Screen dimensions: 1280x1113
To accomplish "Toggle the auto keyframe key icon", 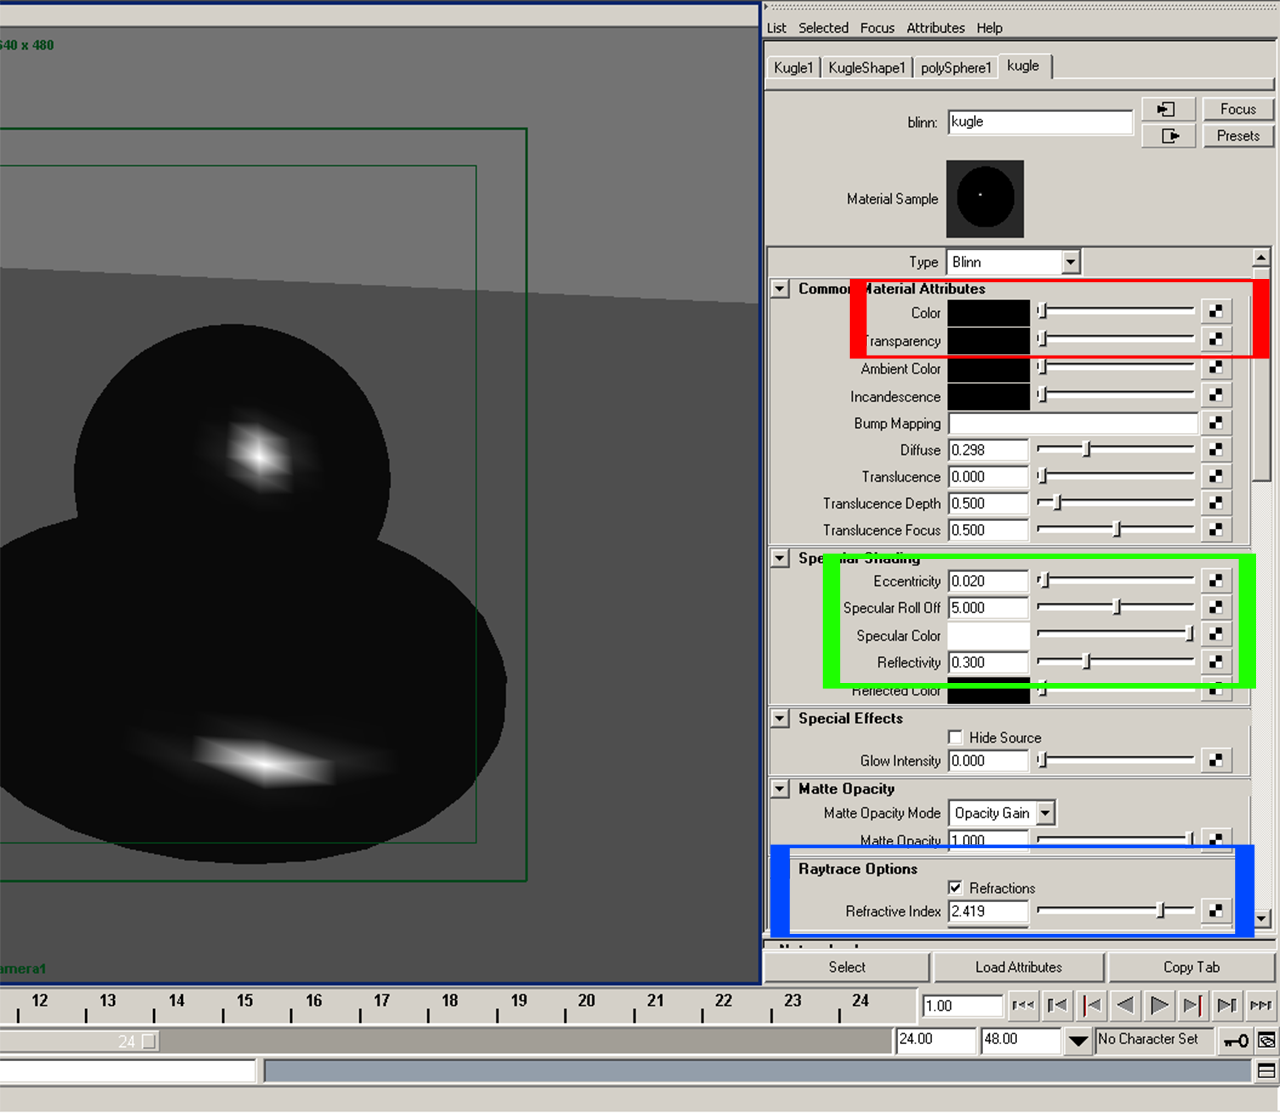I will pos(1237,1041).
